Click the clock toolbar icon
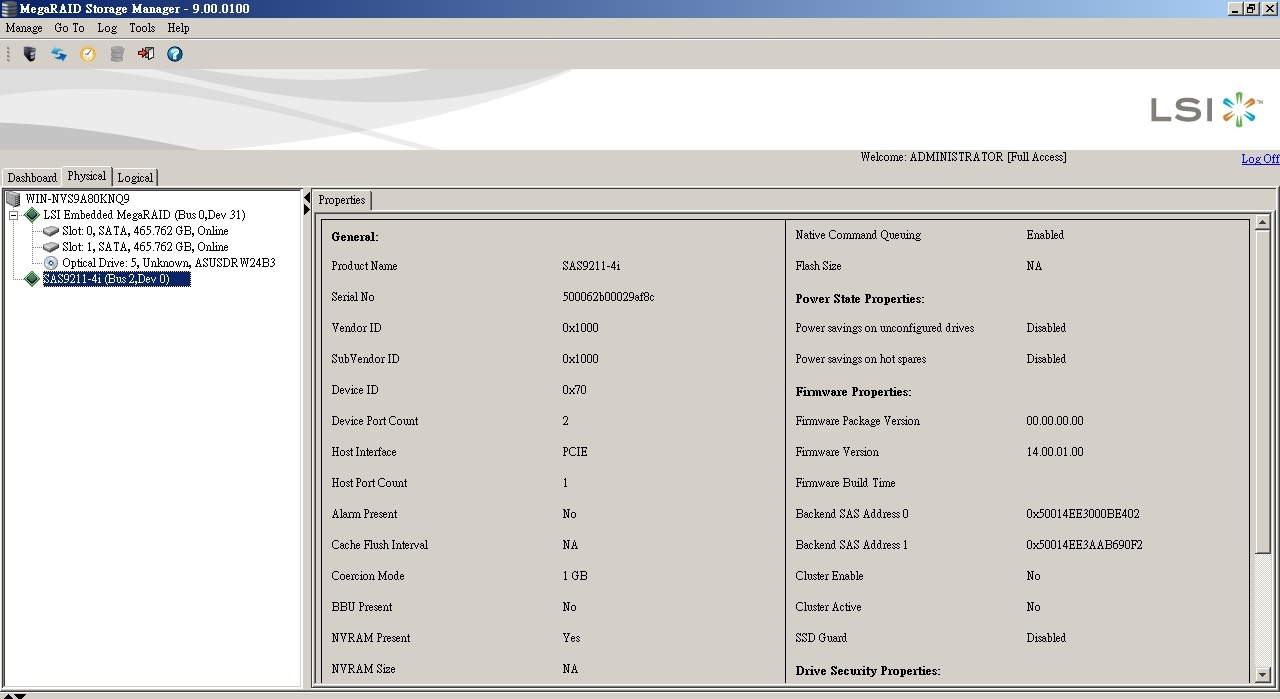This screenshot has height=699, width=1280. point(88,54)
